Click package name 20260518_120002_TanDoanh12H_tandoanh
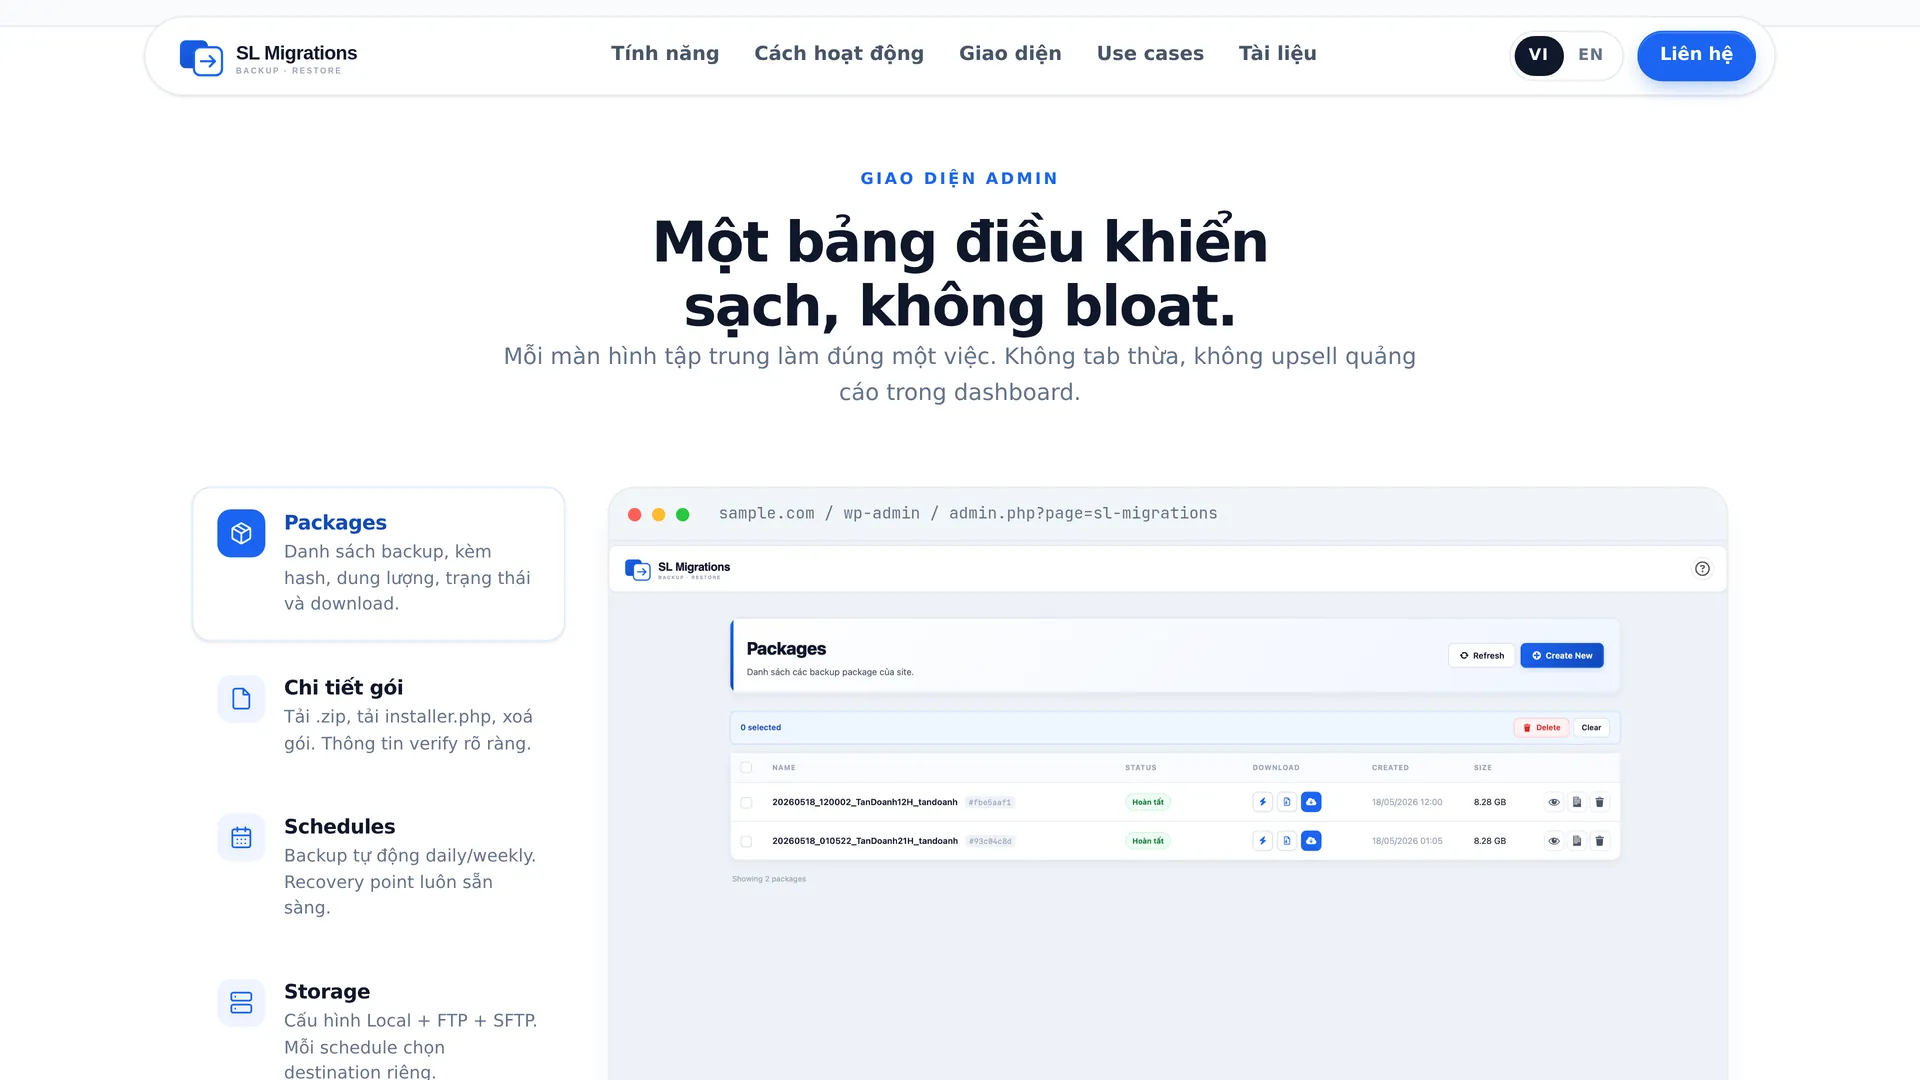The height and width of the screenshot is (1080, 1920). (x=864, y=802)
